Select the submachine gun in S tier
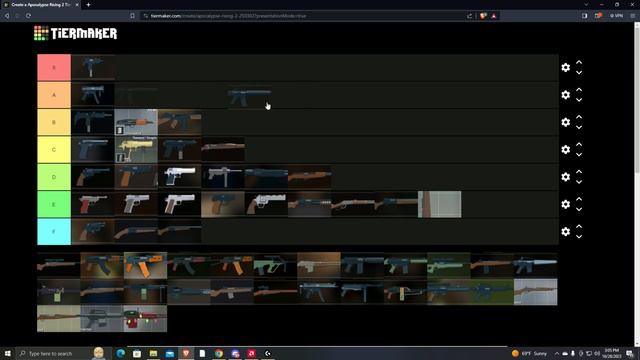Image resolution: width=640 pixels, height=360 pixels. [x=93, y=67]
